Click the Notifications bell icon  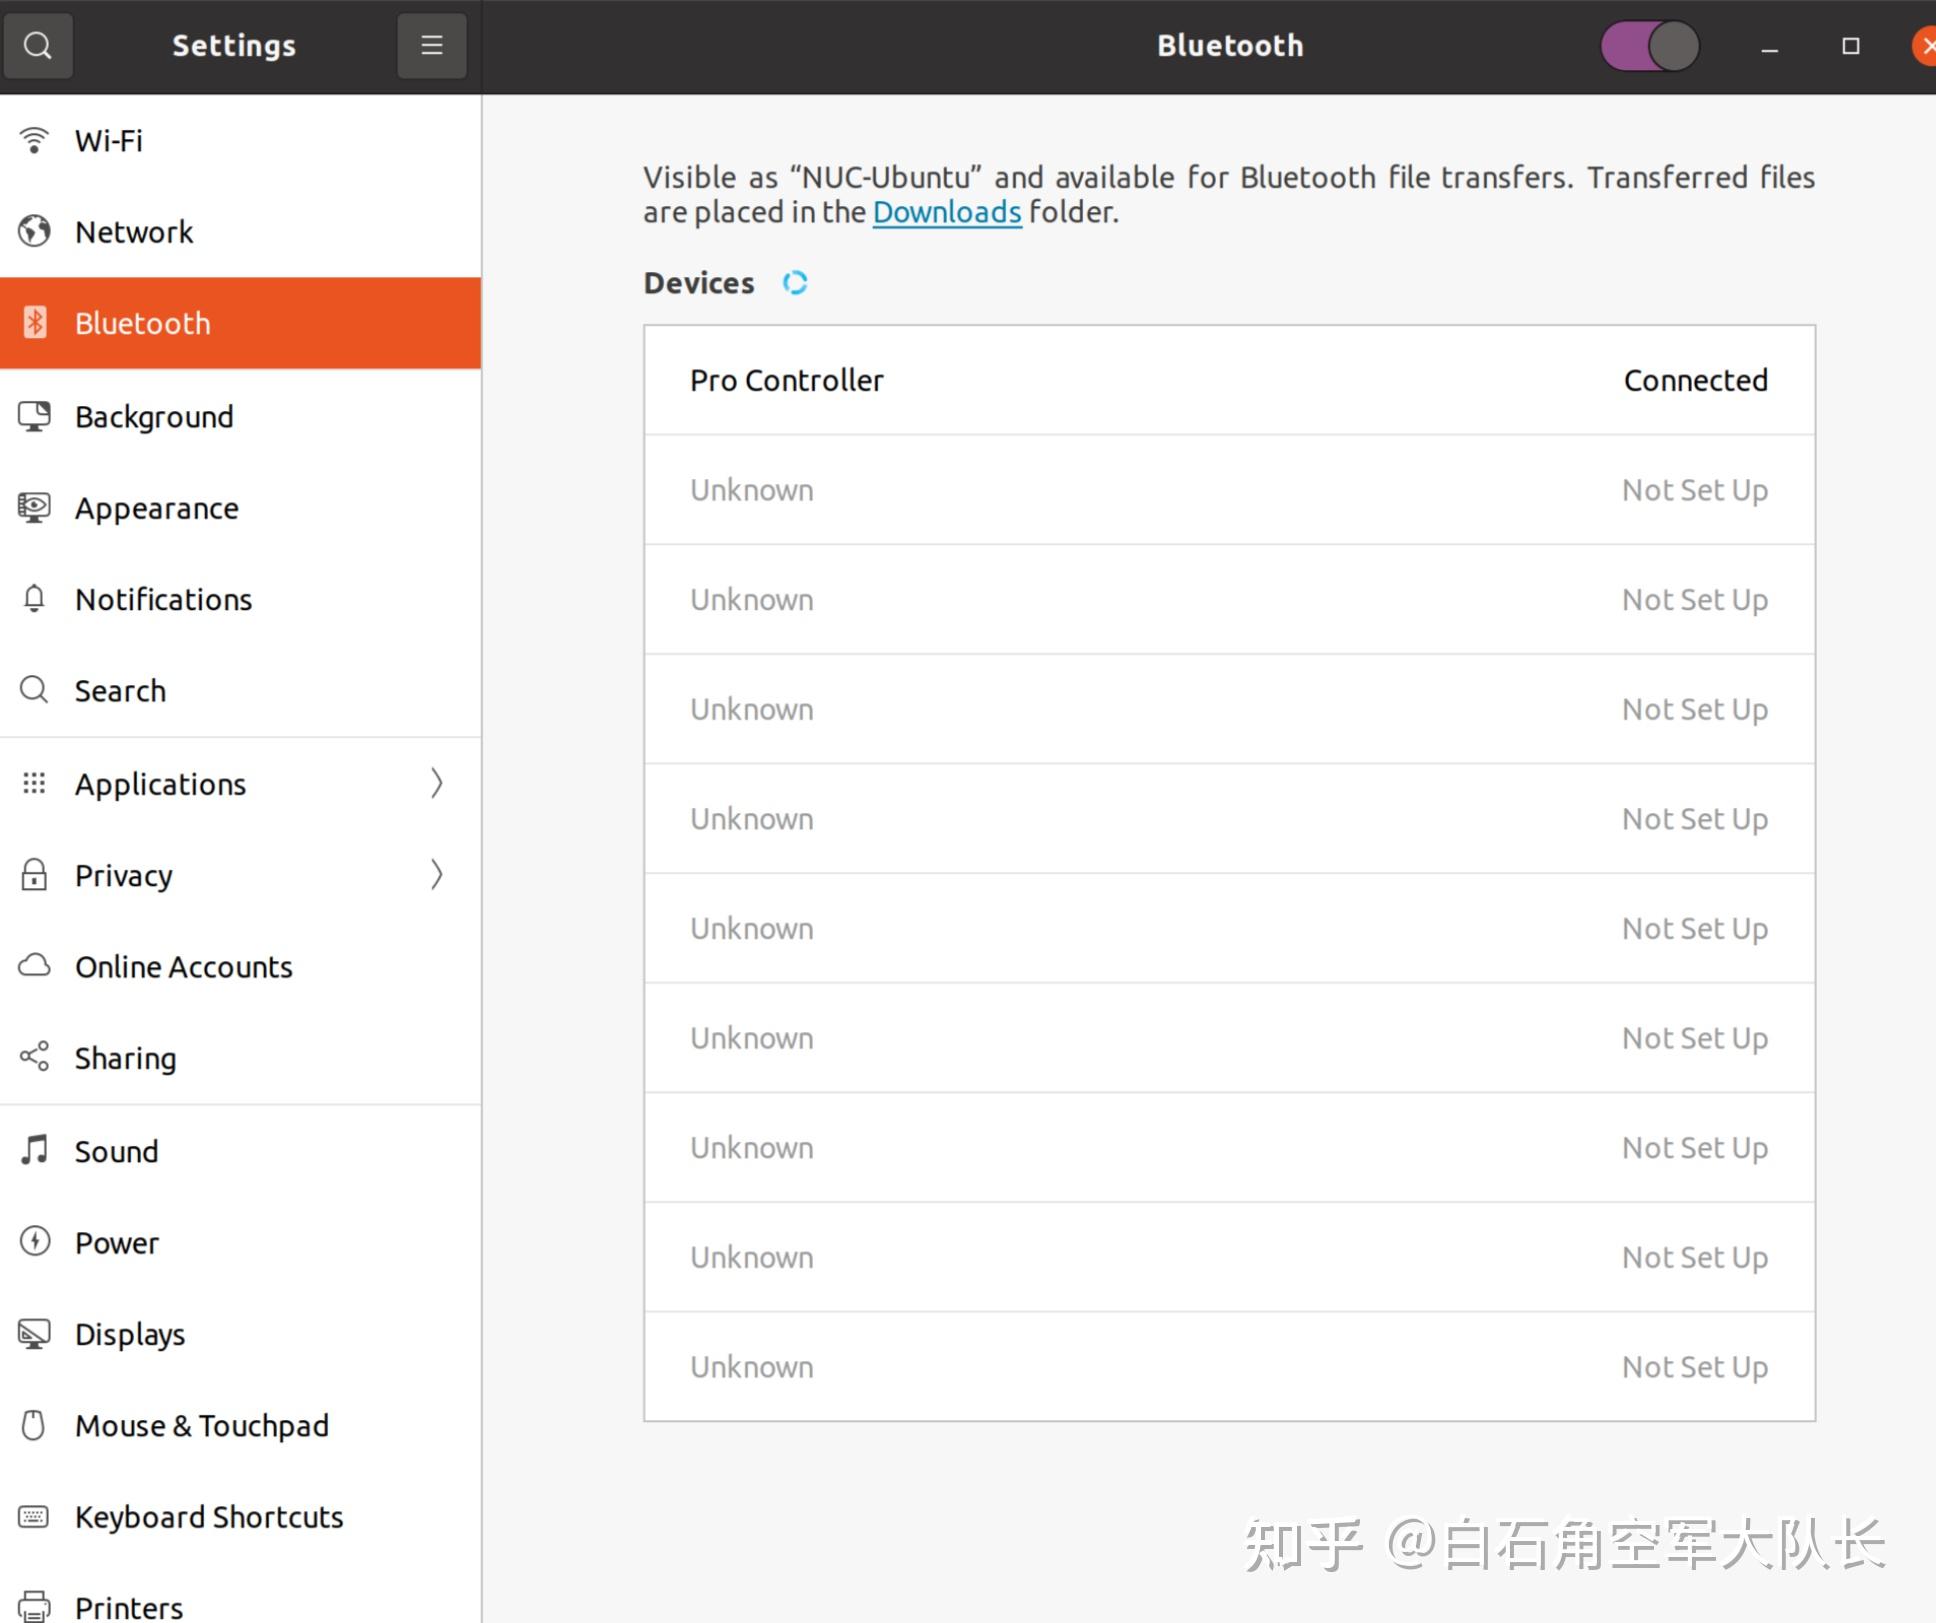(34, 598)
